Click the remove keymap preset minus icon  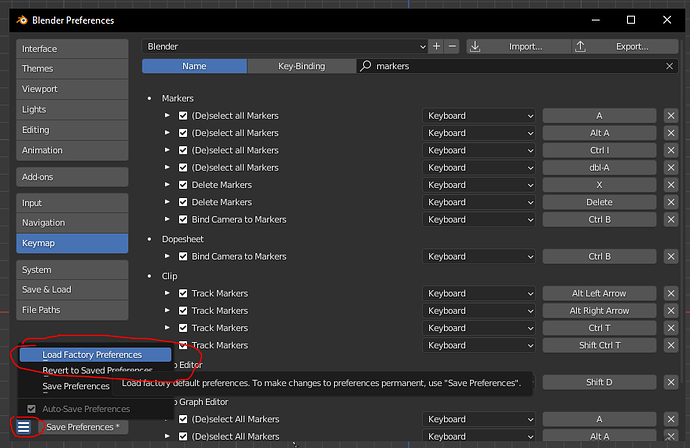coord(452,46)
